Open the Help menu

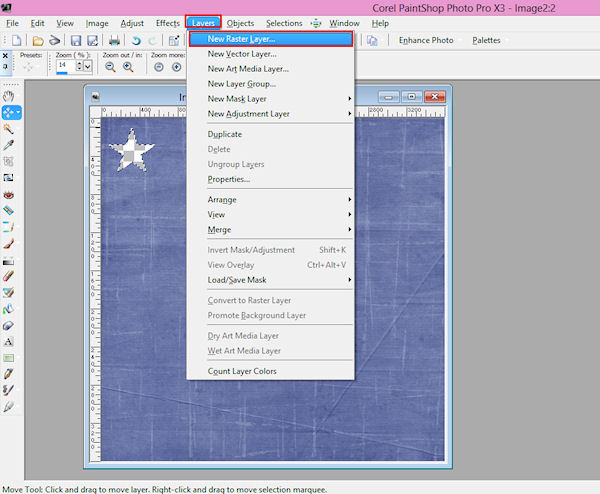(380, 23)
